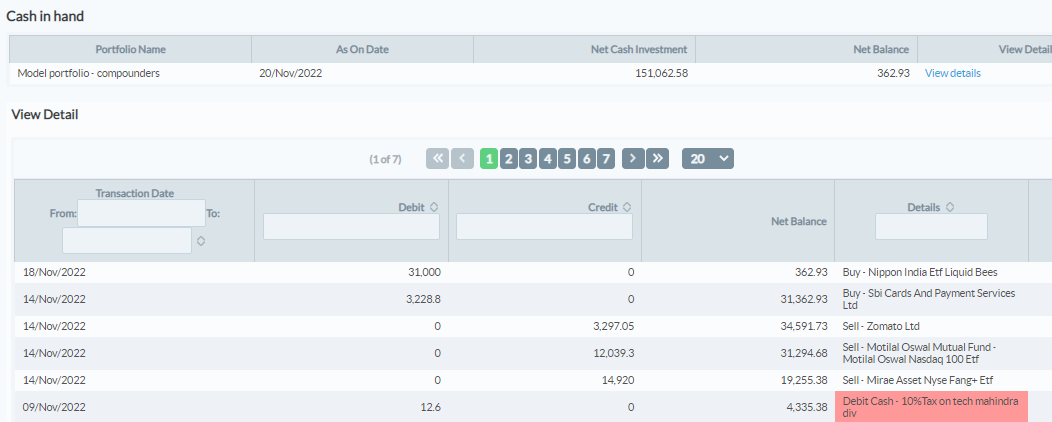Screen dimensions: 1052x422
Task: Select debit amount 12.6
Action: point(430,407)
